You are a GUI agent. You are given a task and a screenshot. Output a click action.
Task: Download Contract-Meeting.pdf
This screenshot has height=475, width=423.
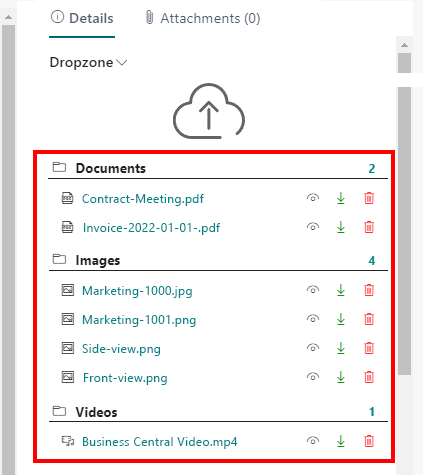[341, 198]
